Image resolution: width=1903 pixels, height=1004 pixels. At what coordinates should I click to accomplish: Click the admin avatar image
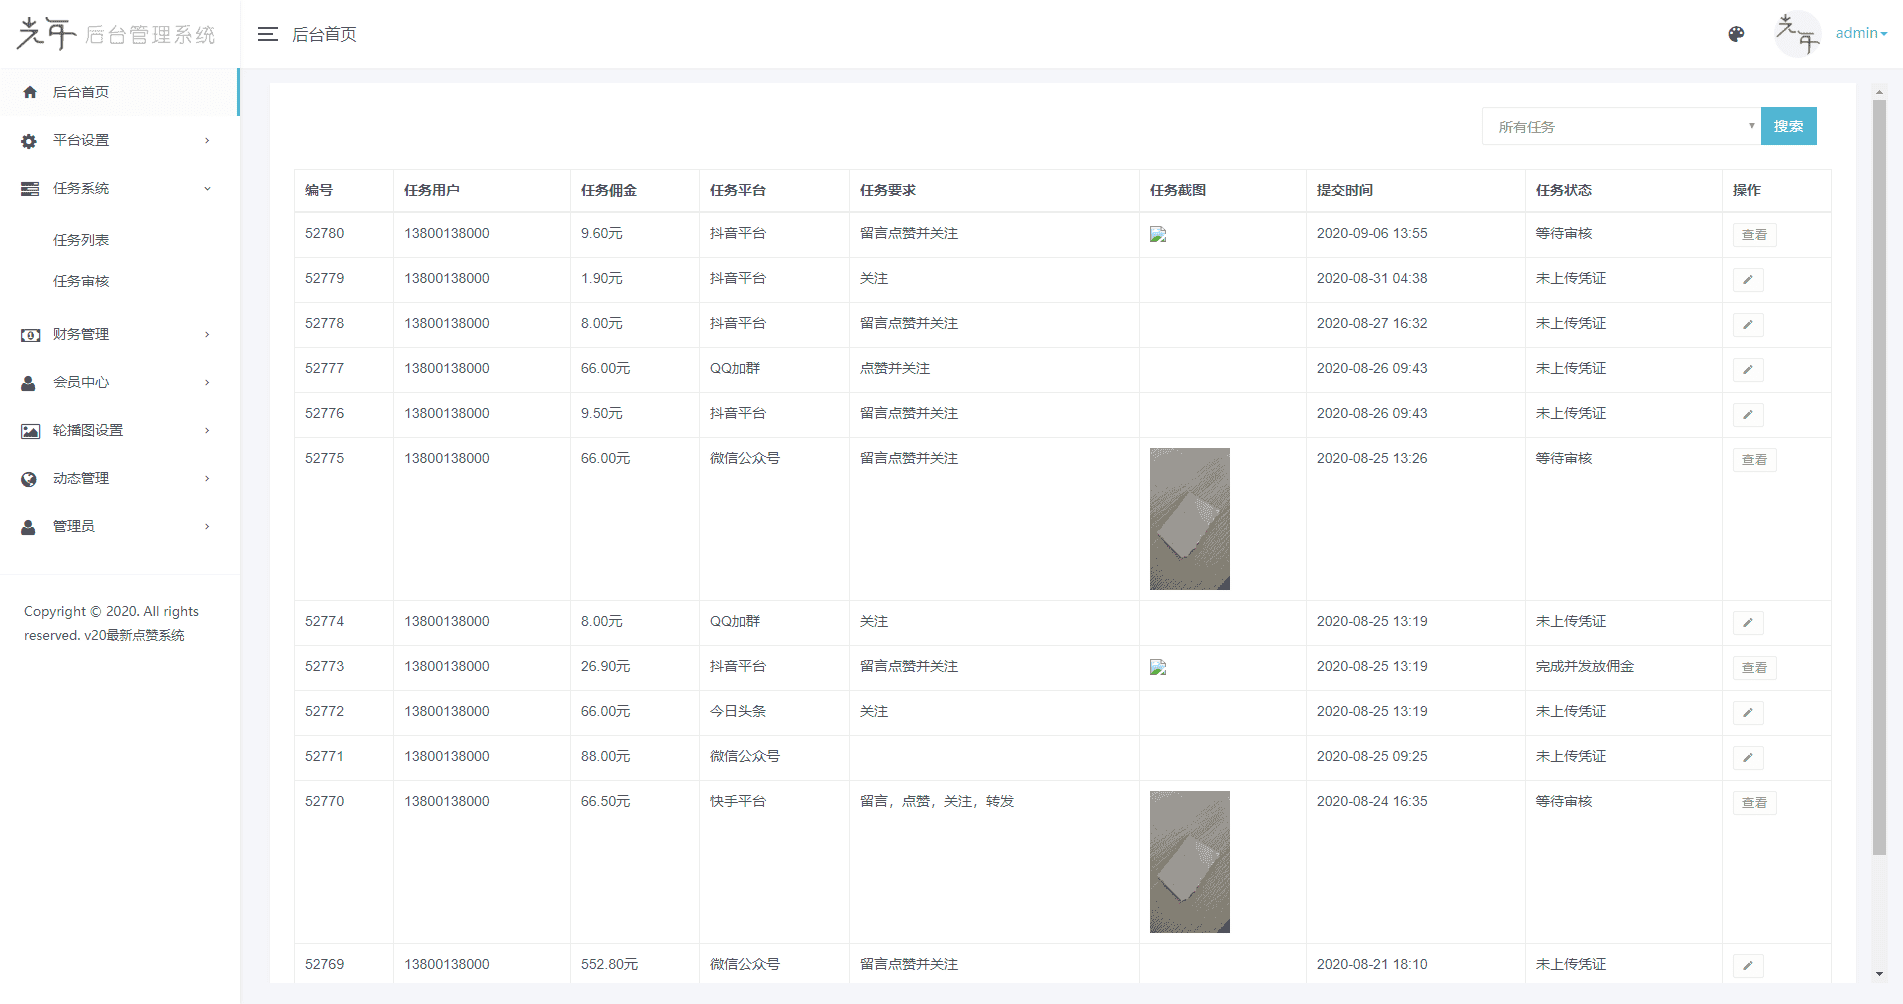pyautogui.click(x=1797, y=34)
